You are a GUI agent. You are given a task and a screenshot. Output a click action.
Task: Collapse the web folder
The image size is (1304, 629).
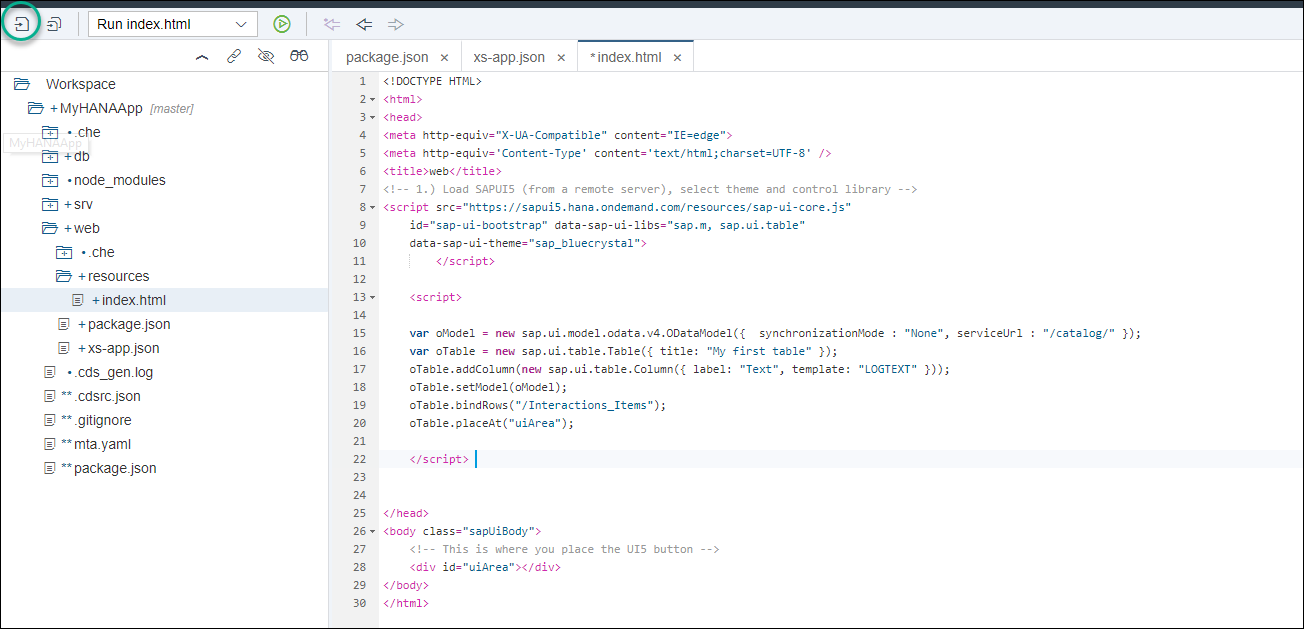(50, 228)
